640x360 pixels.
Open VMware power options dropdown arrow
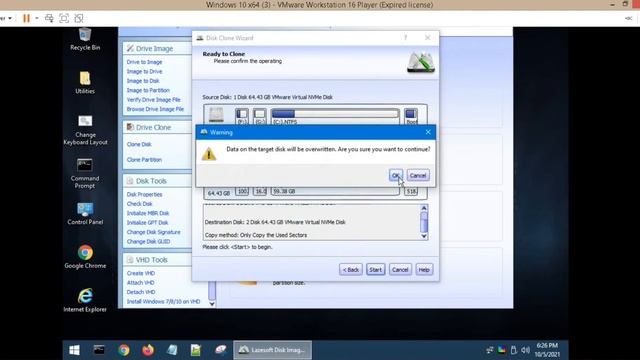pyautogui.click(x=37, y=18)
